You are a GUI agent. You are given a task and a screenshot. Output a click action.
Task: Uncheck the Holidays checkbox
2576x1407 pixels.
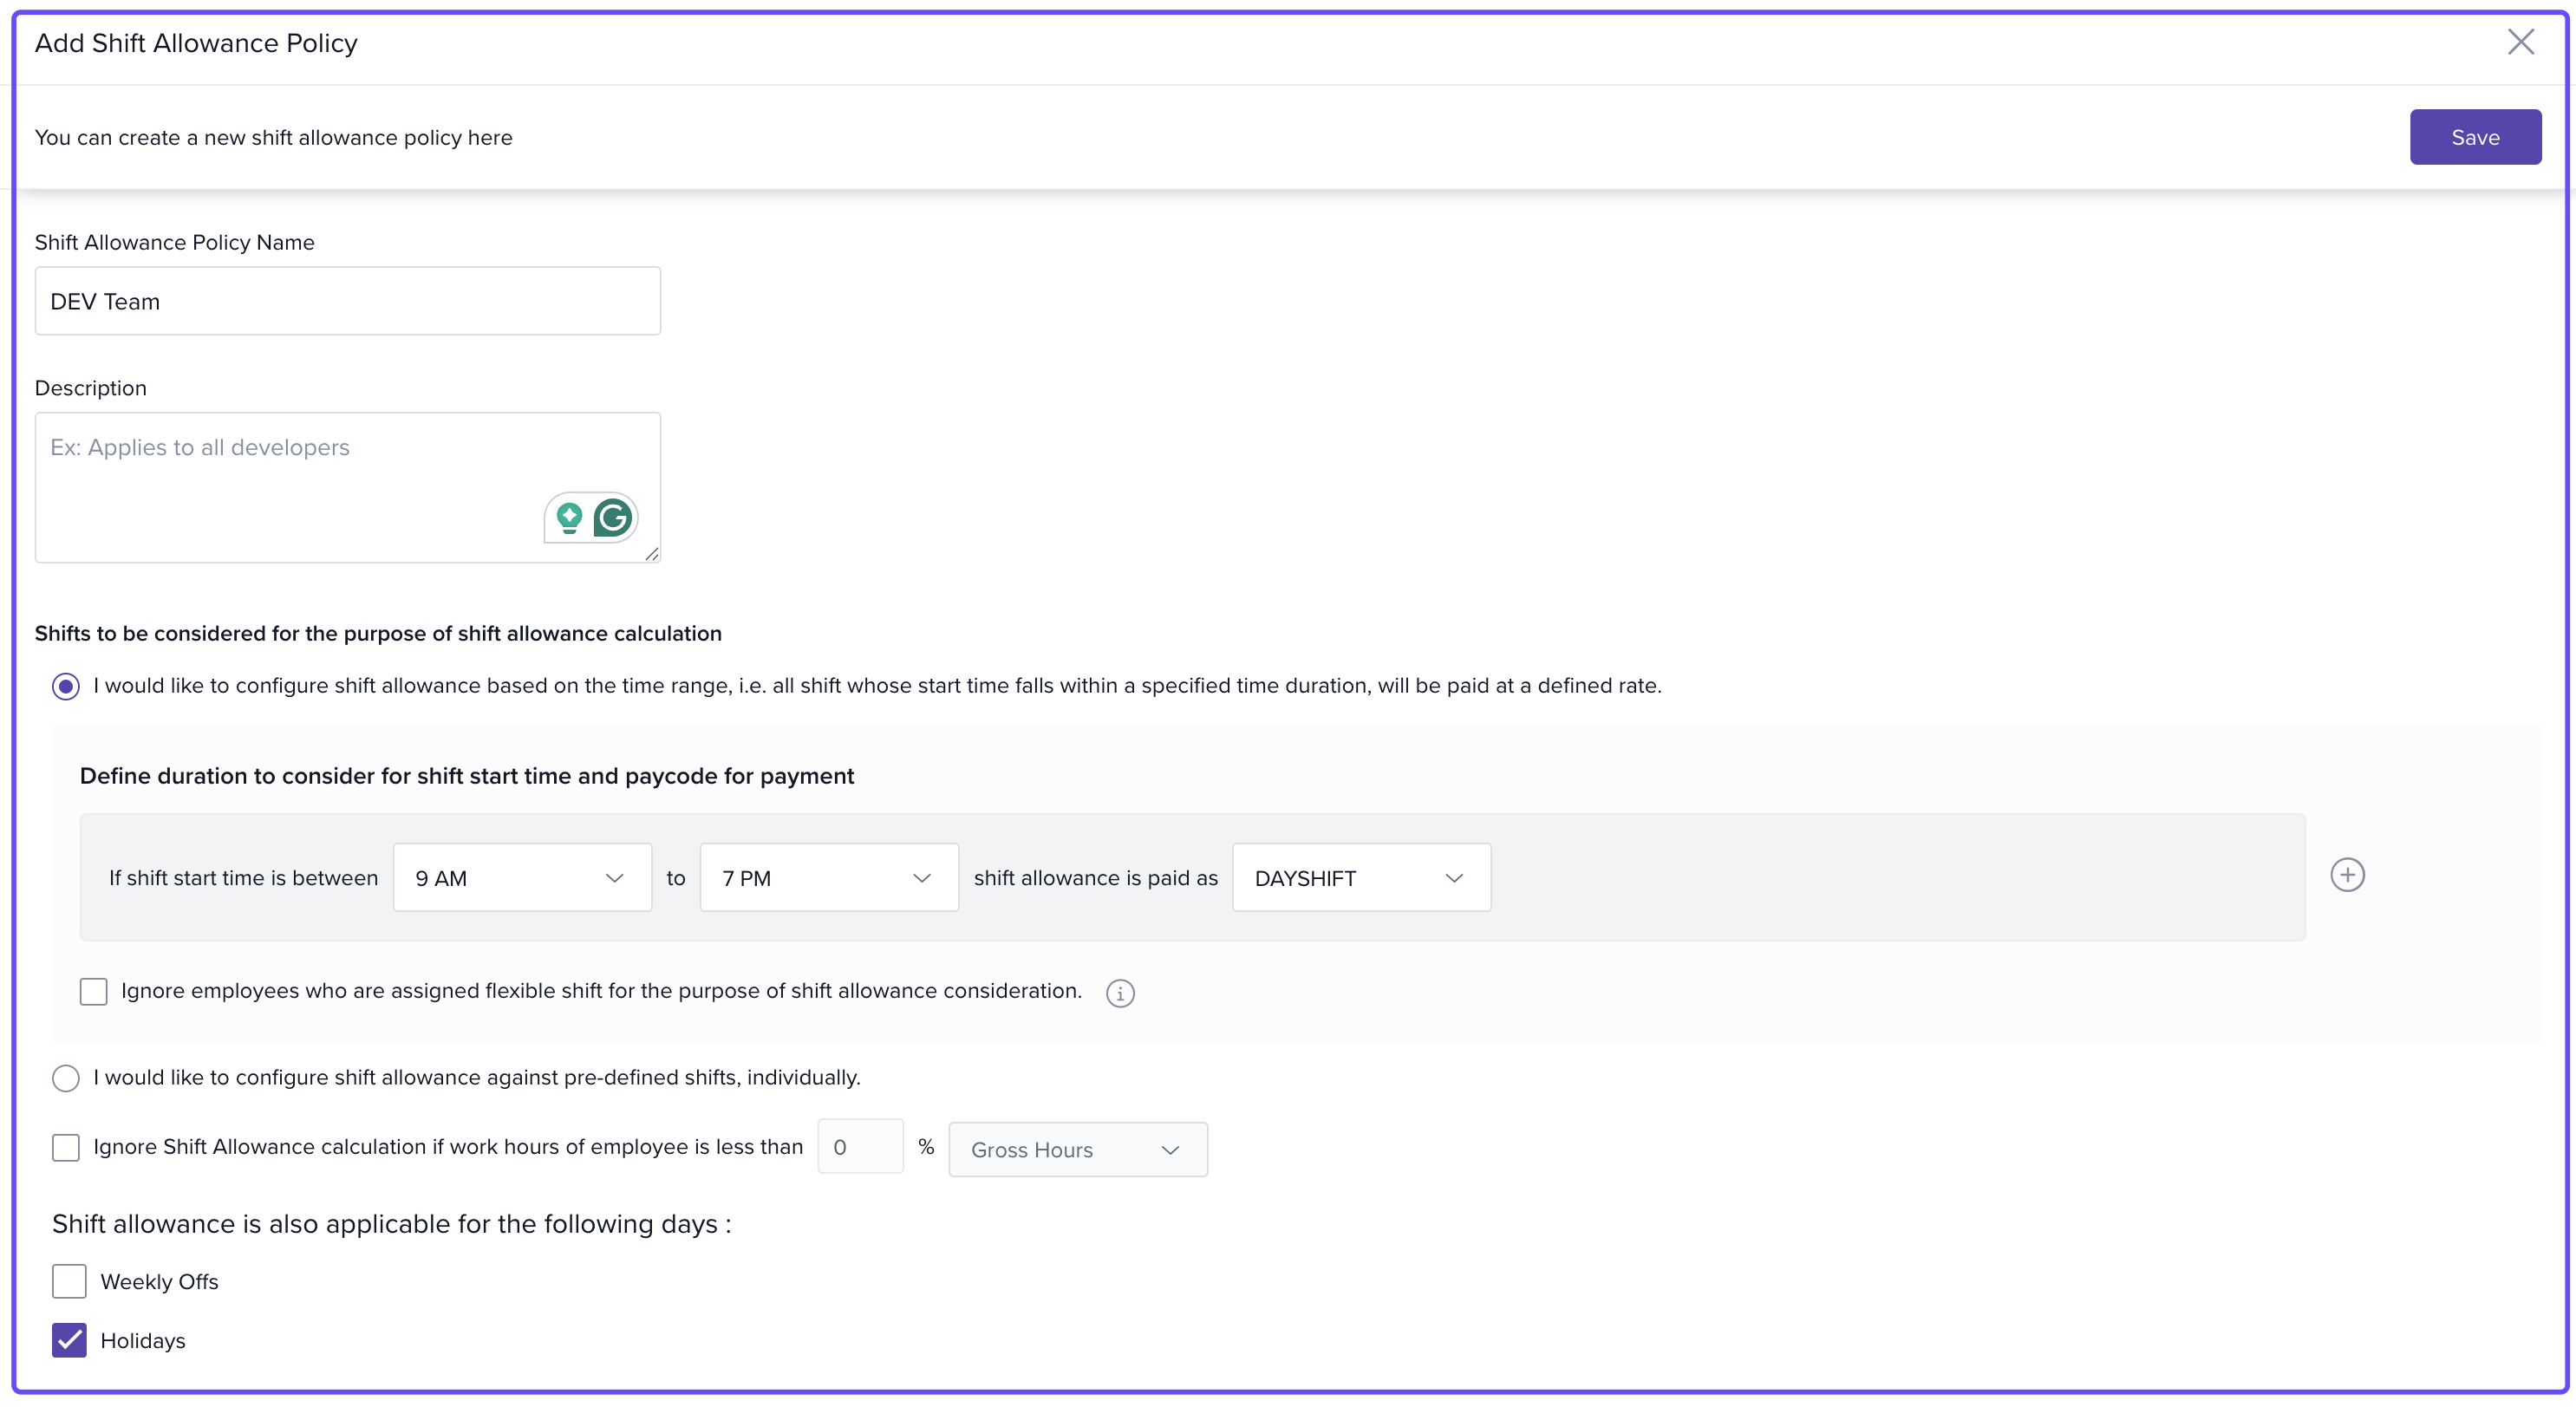(69, 1340)
